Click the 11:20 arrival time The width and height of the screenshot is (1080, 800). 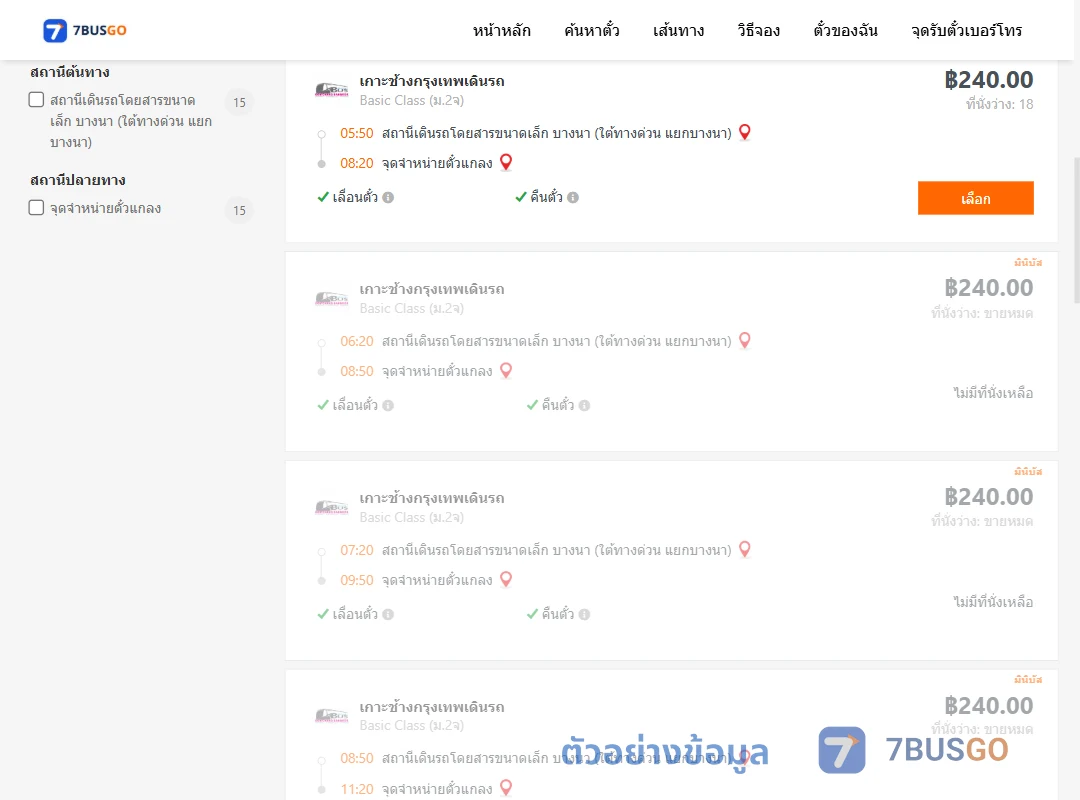coord(357,789)
